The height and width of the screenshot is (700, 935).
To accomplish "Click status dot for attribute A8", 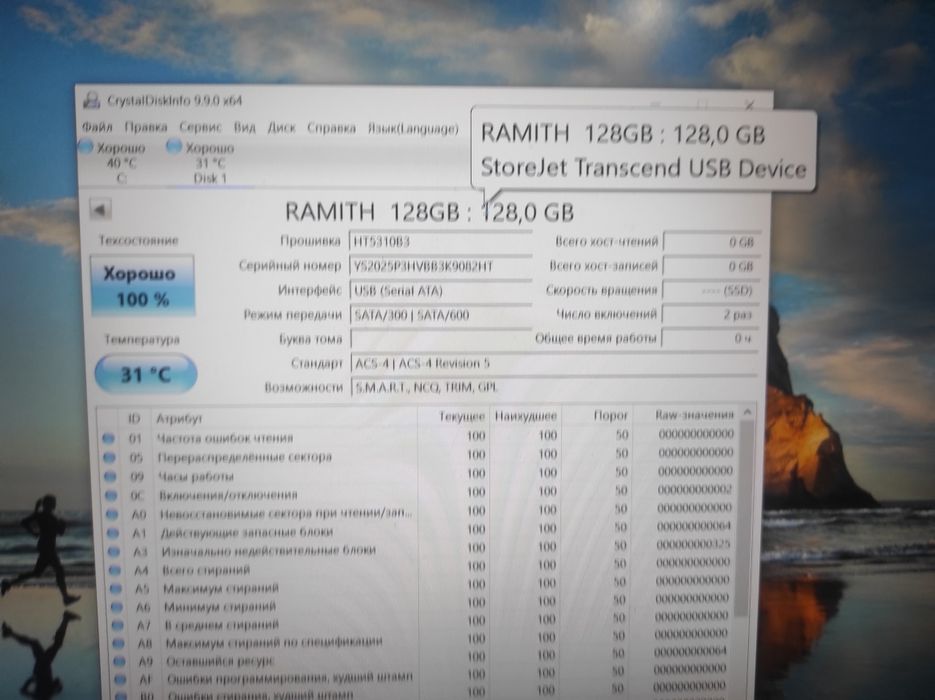I will (x=119, y=643).
